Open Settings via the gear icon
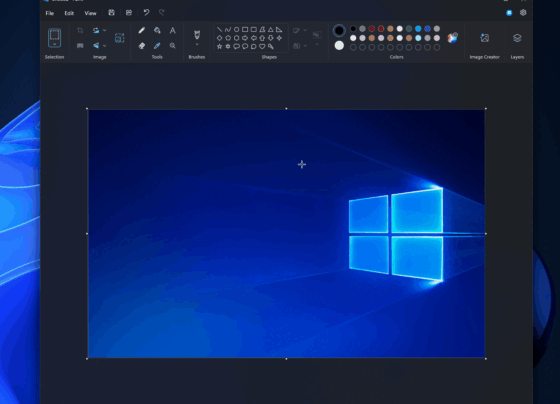Screen dimensions: 560x404 coord(523,13)
